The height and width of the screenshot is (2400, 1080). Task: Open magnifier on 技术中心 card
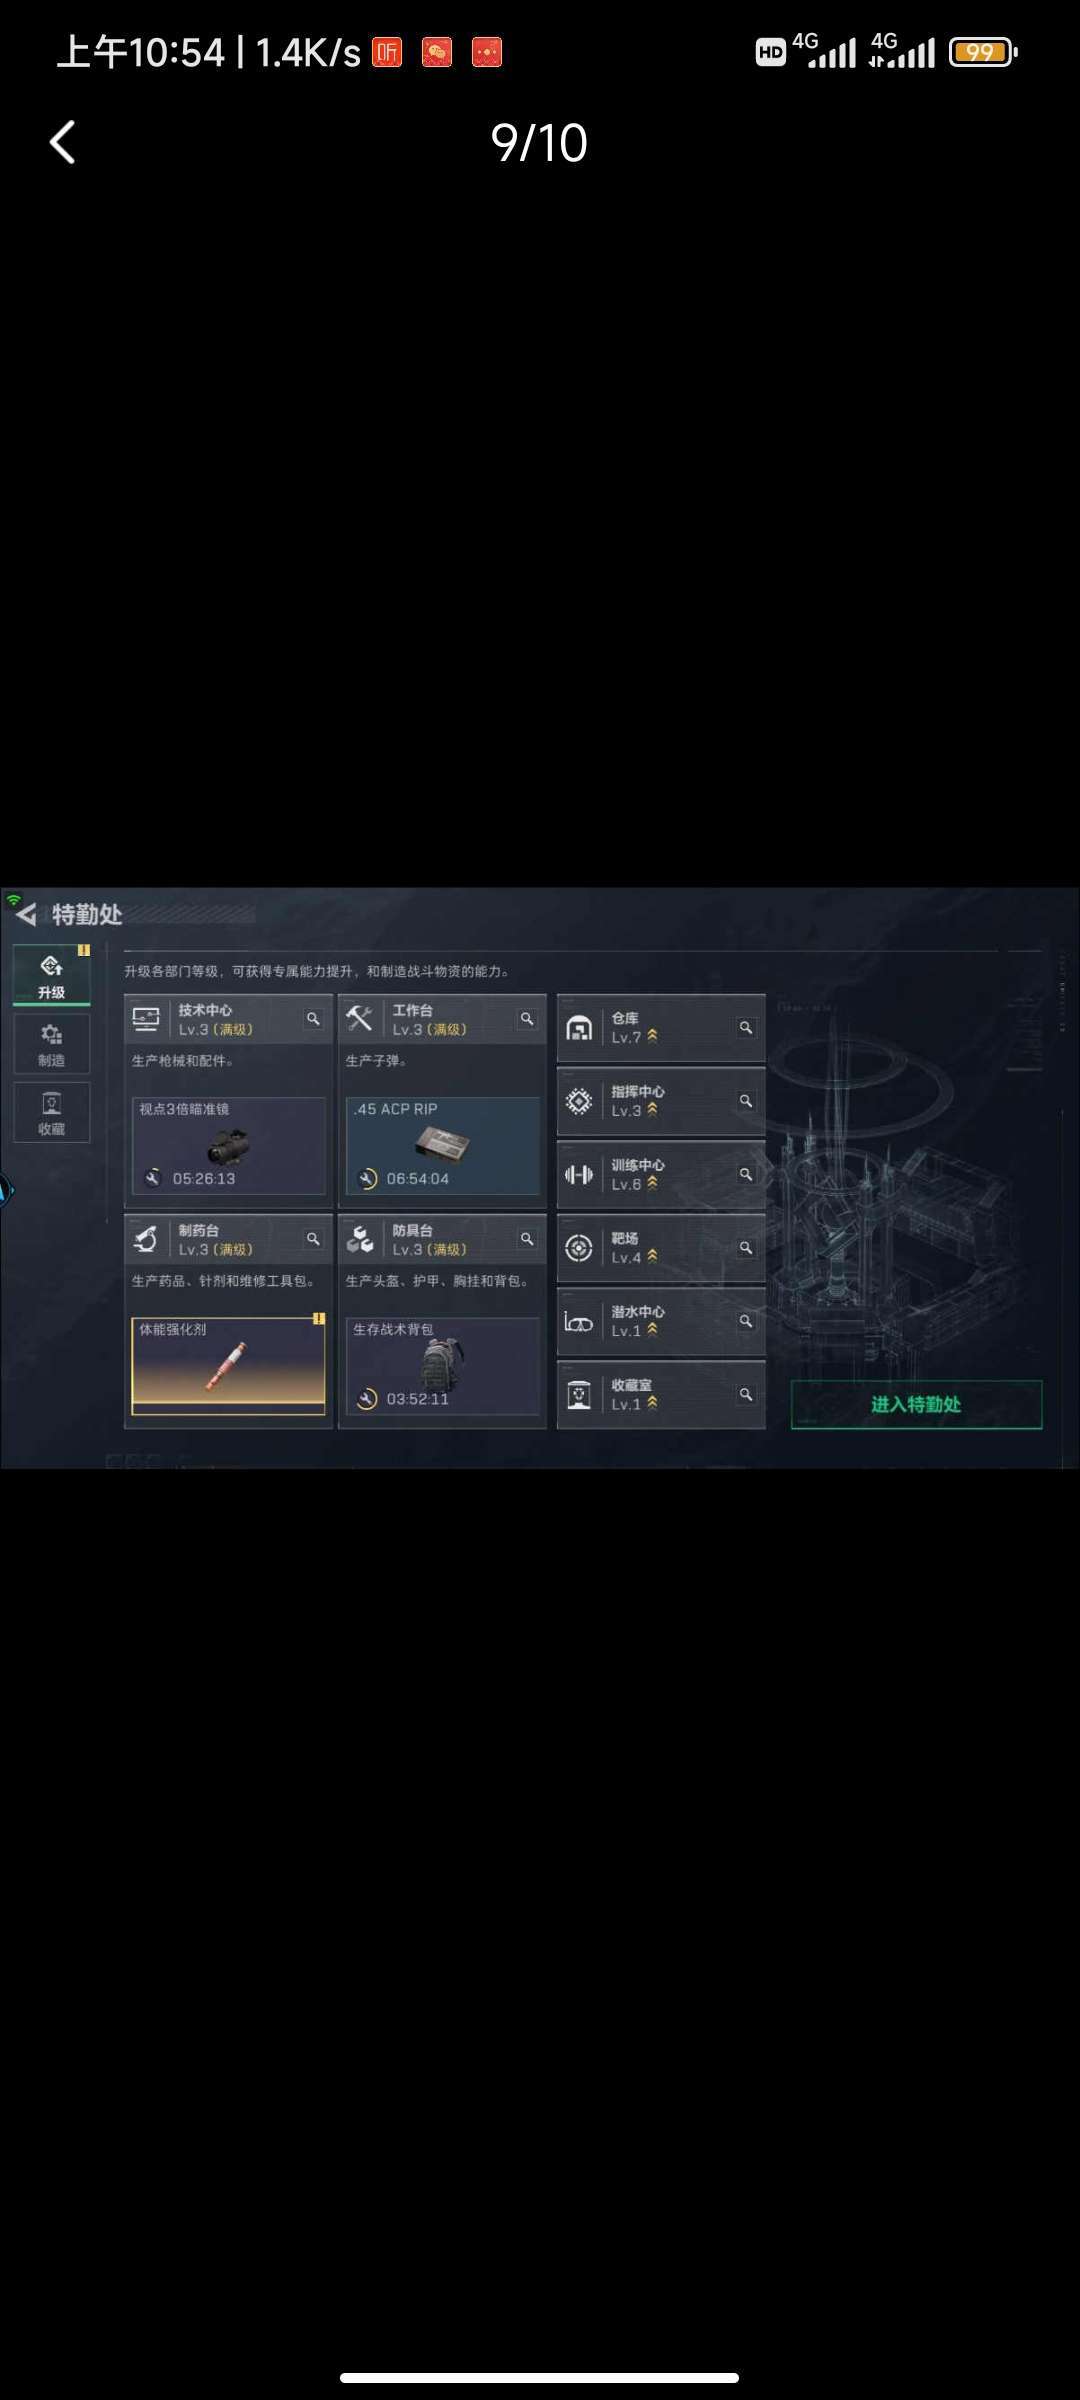pos(313,1019)
